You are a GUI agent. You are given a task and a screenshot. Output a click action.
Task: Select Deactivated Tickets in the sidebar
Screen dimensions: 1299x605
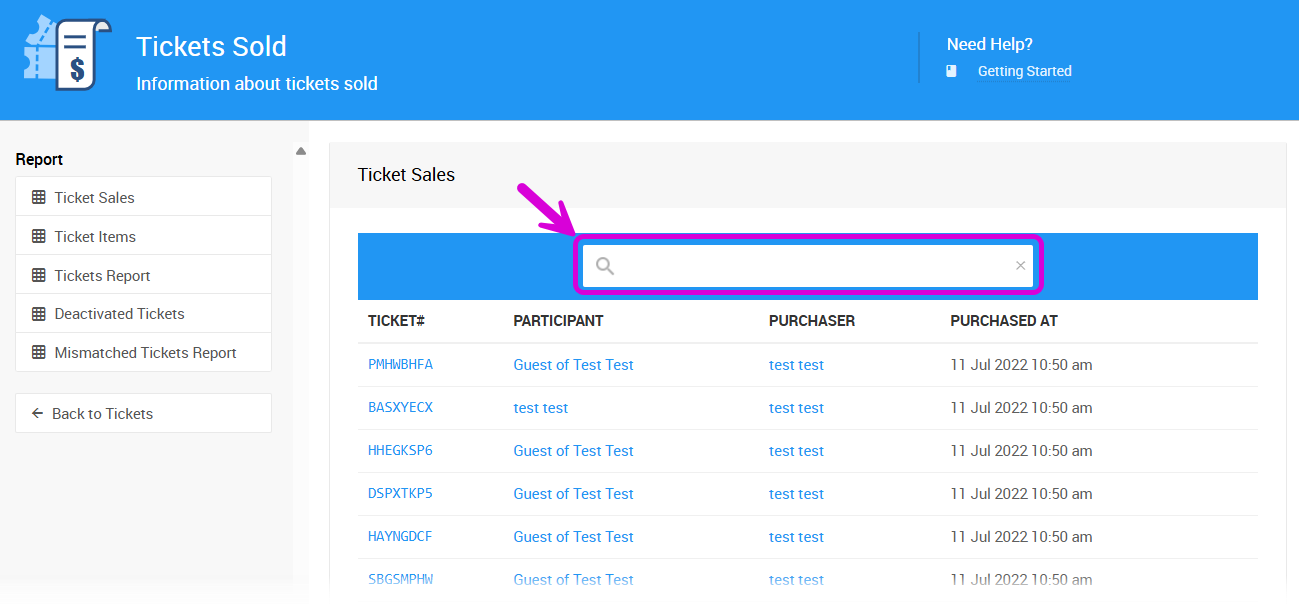(x=119, y=314)
